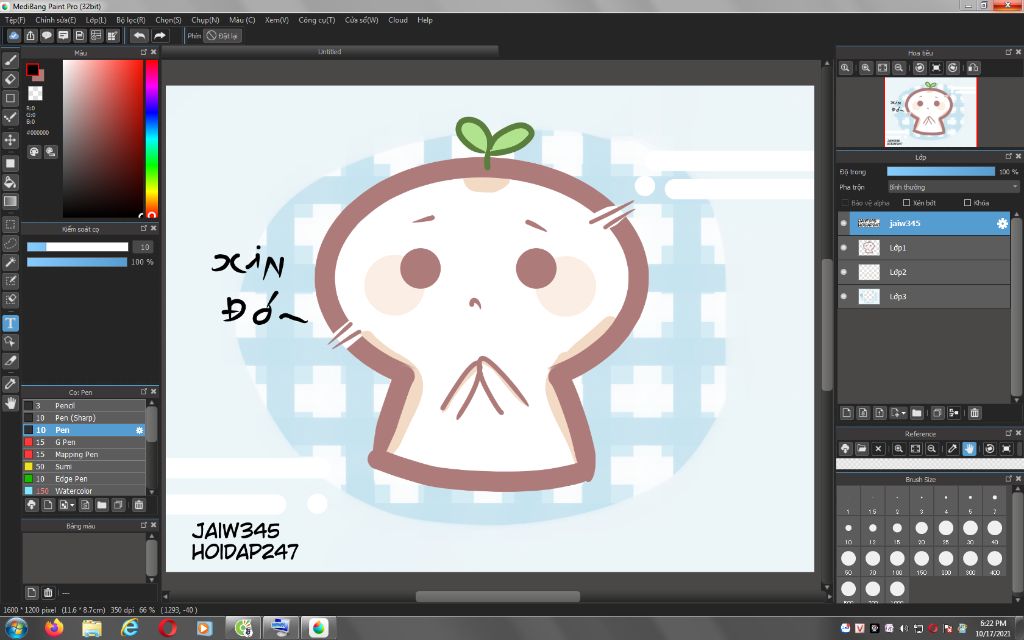Click the hue spectrum color bar
This screenshot has width=1024, height=640.
[152, 138]
